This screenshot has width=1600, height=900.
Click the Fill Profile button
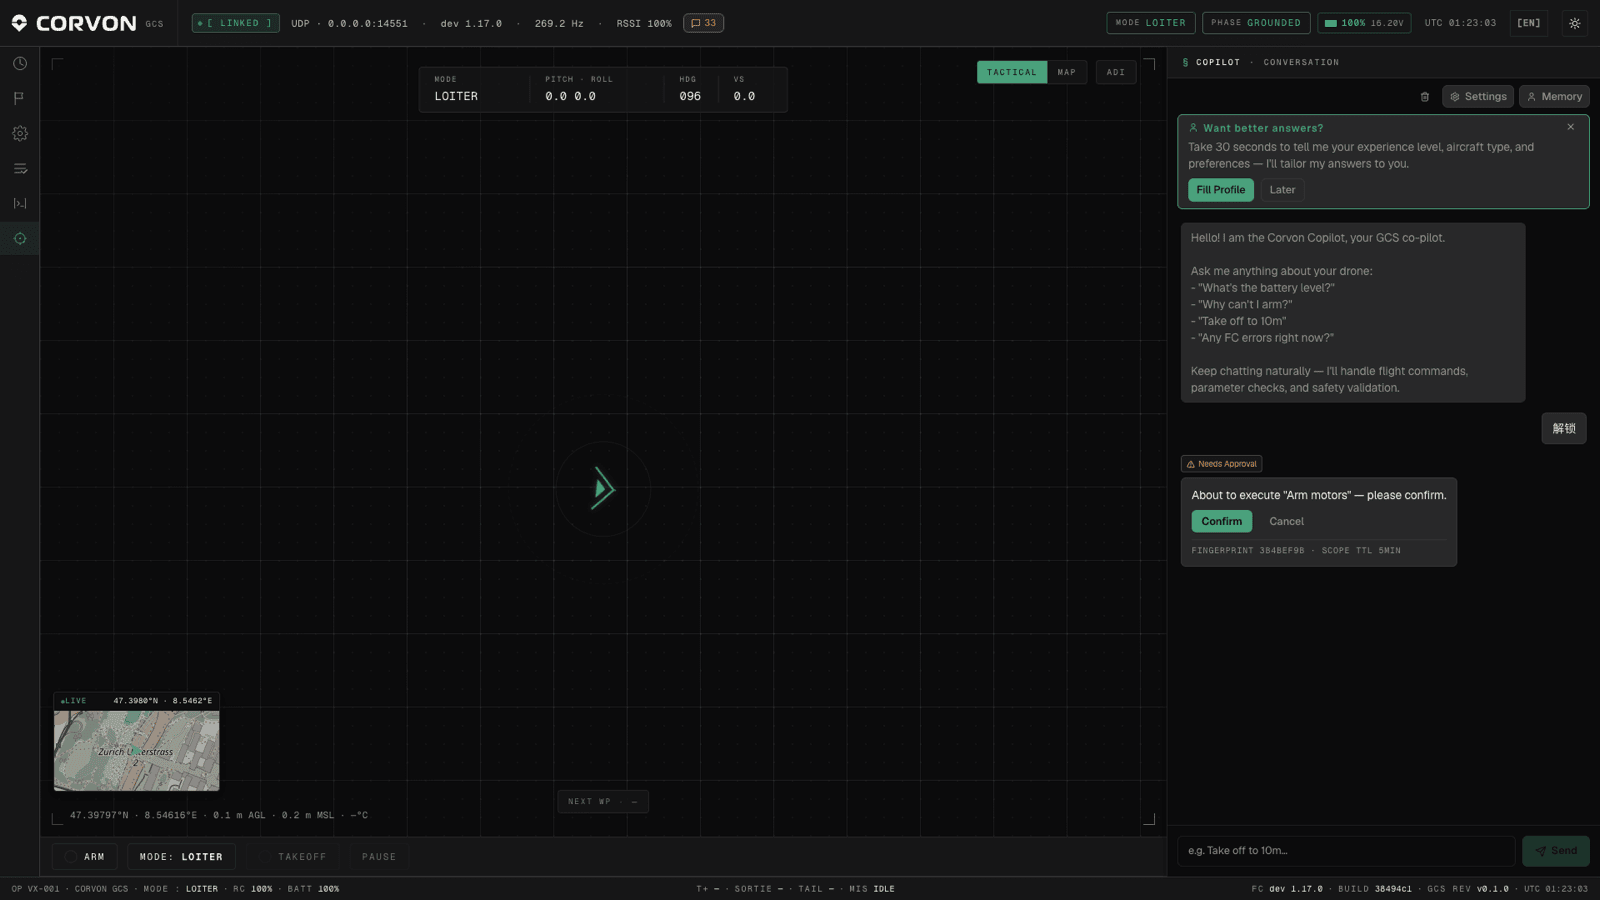tap(1220, 190)
